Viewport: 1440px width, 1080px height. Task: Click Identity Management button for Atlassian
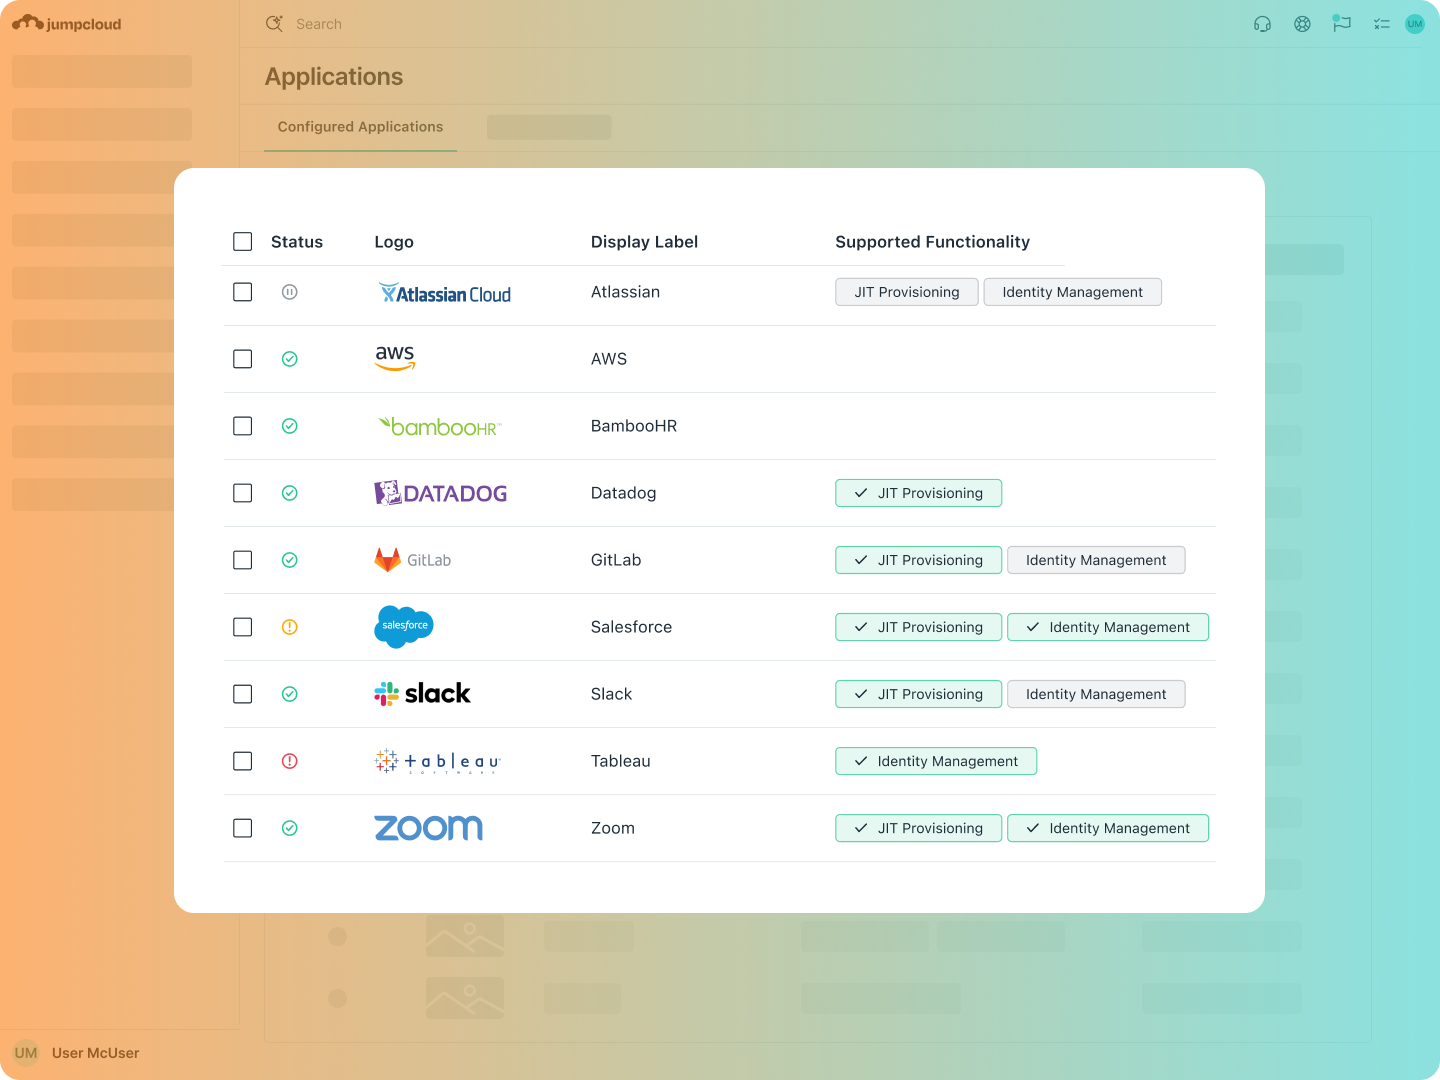(x=1072, y=292)
